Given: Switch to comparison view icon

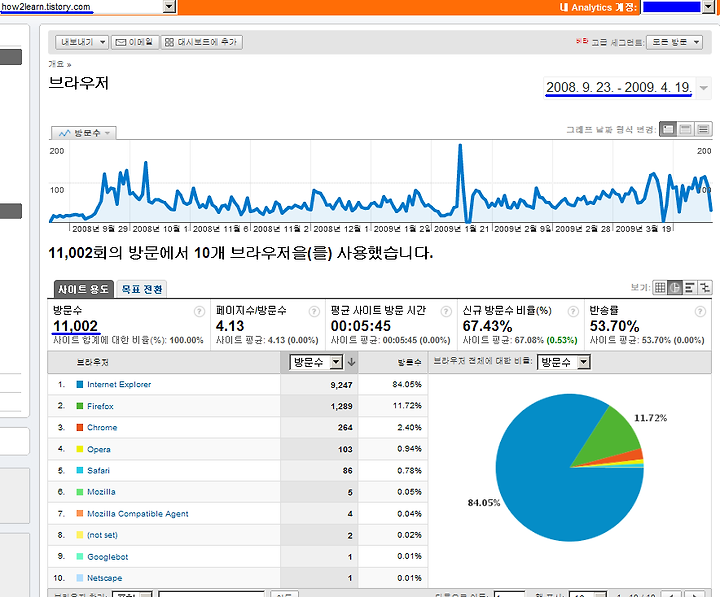Looking at the screenshot, I should (704, 288).
